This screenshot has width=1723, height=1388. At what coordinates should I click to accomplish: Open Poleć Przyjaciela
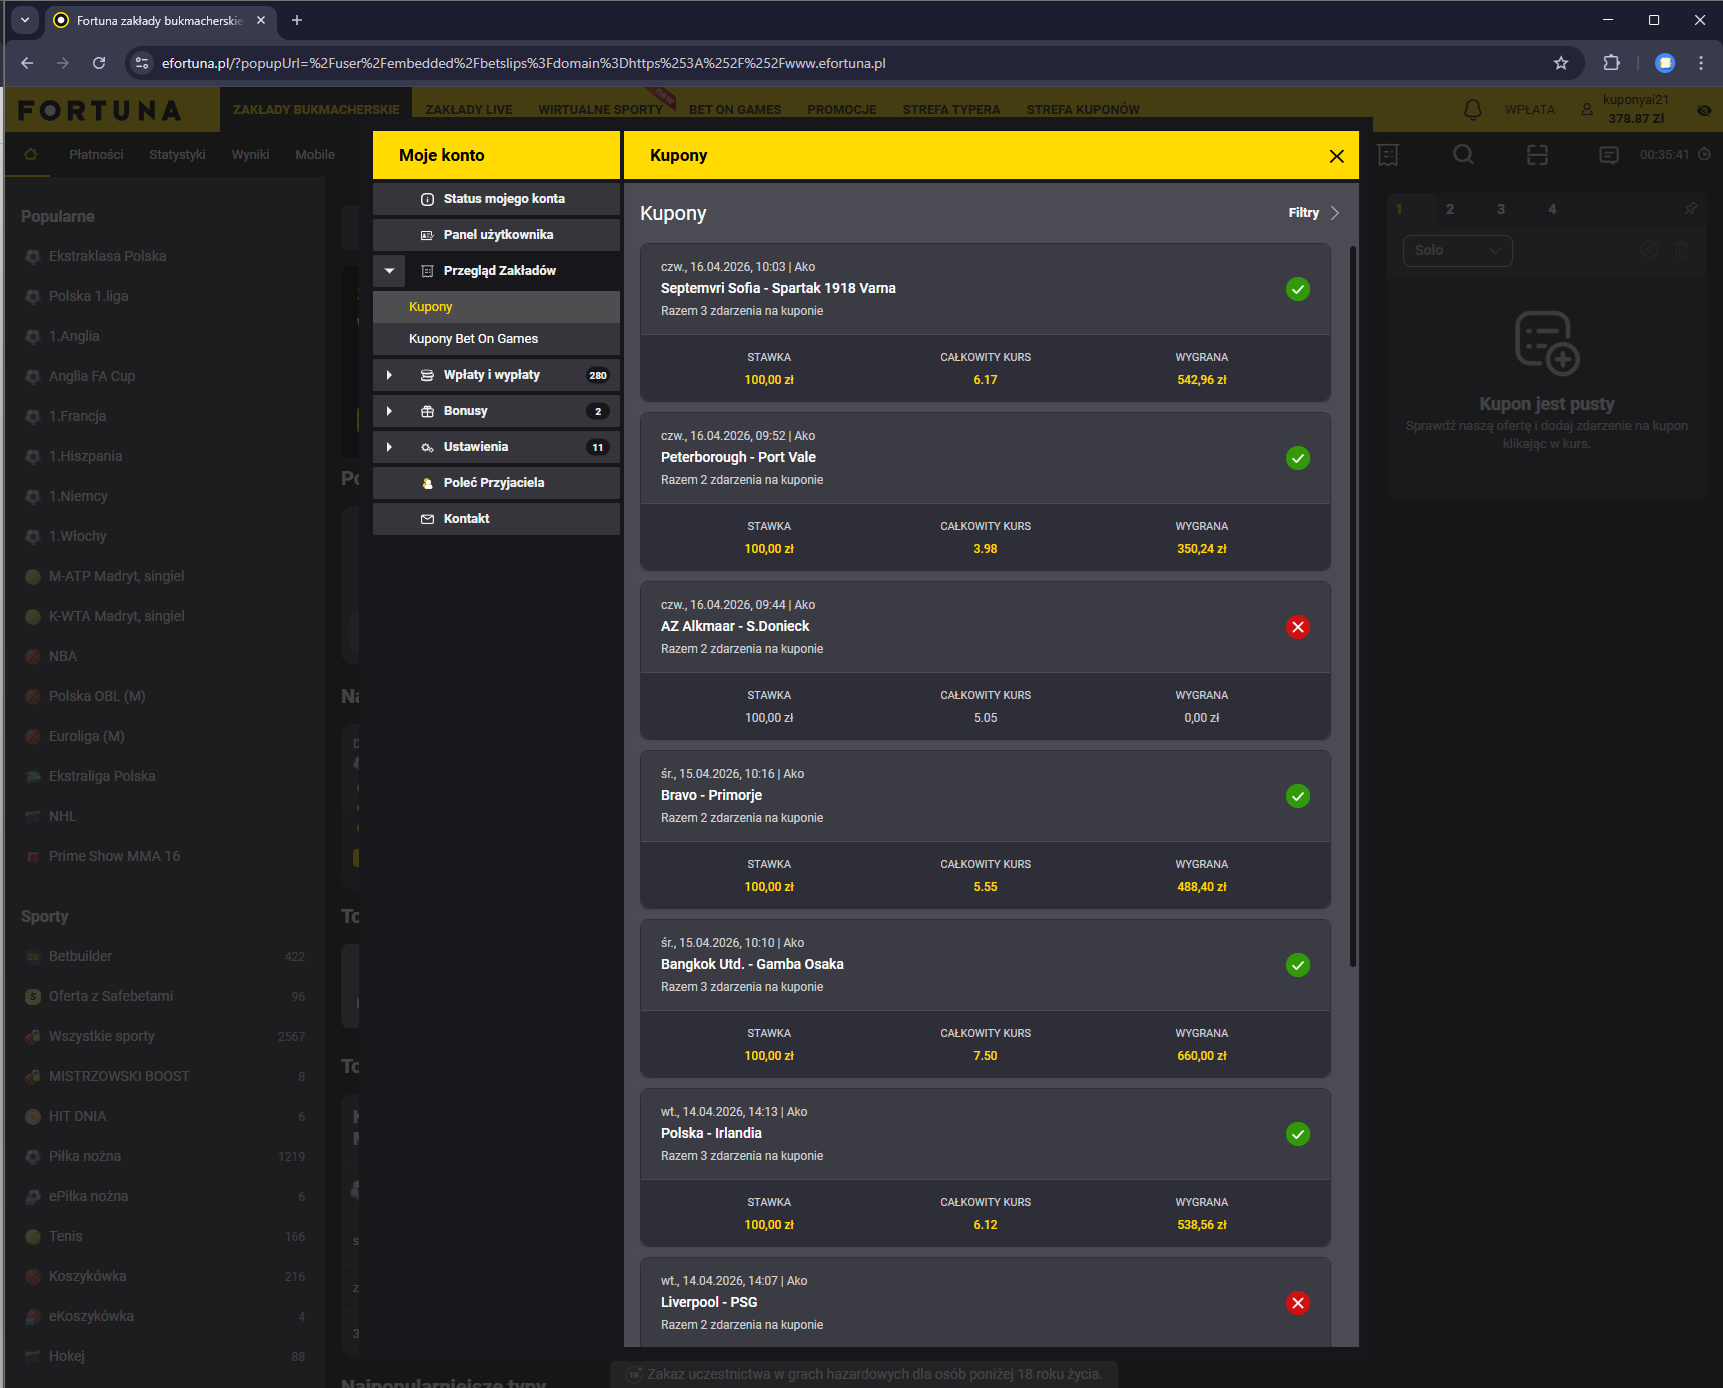click(x=496, y=483)
